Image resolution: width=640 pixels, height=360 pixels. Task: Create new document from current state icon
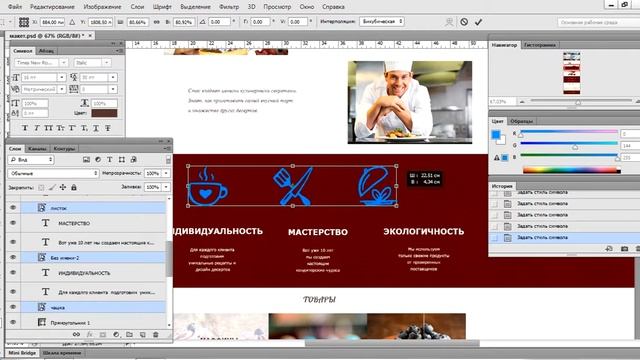click(x=609, y=249)
